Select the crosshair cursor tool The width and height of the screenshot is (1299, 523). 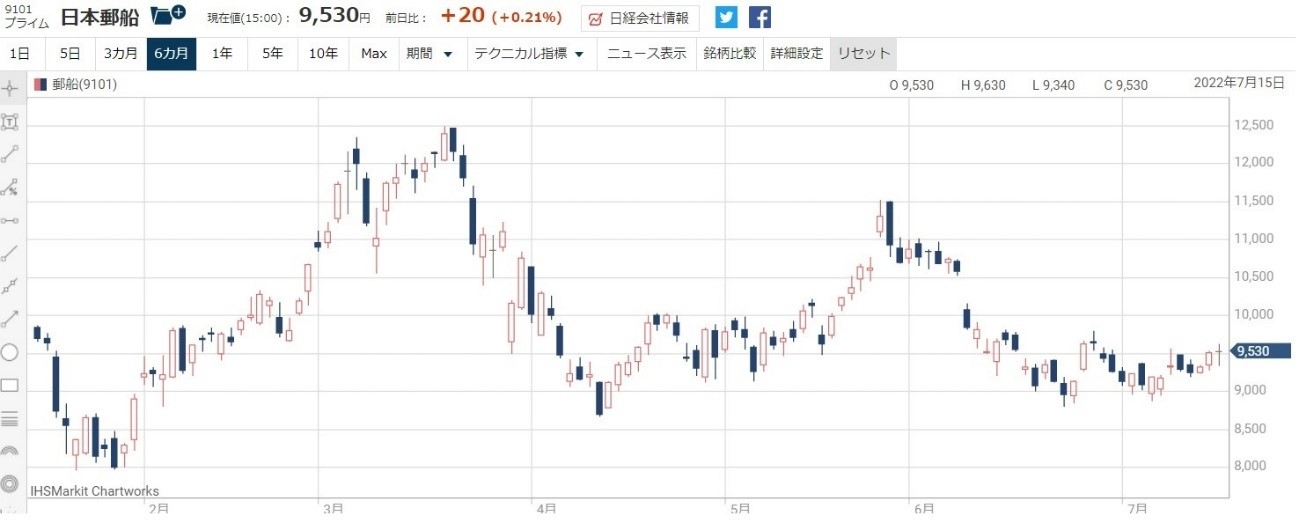pyautogui.click(x=11, y=88)
